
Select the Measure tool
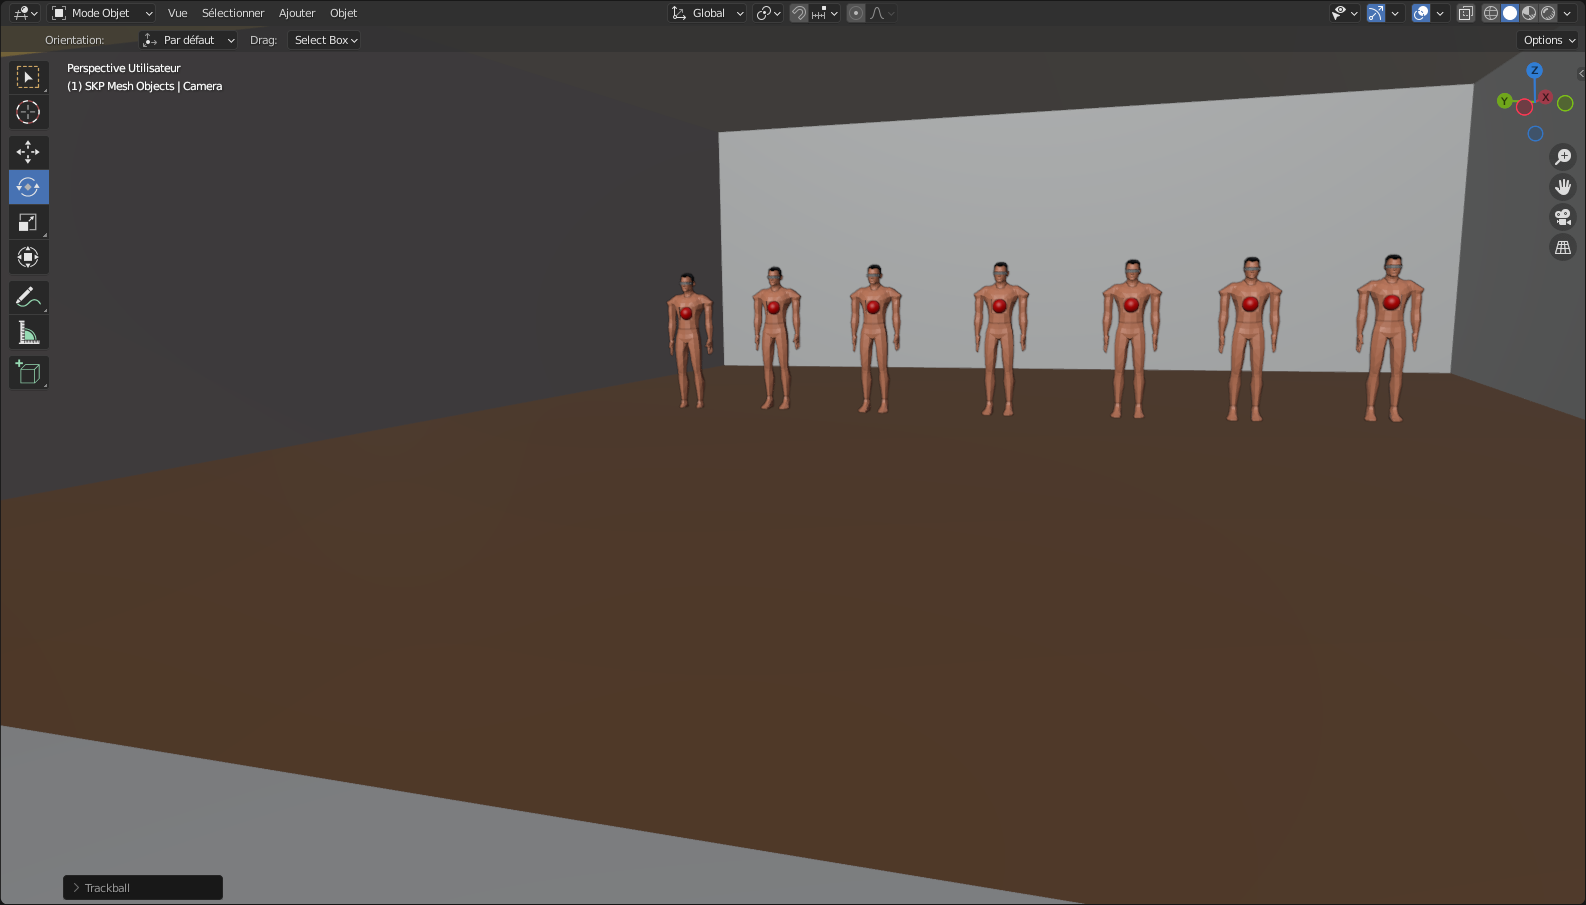point(28,332)
